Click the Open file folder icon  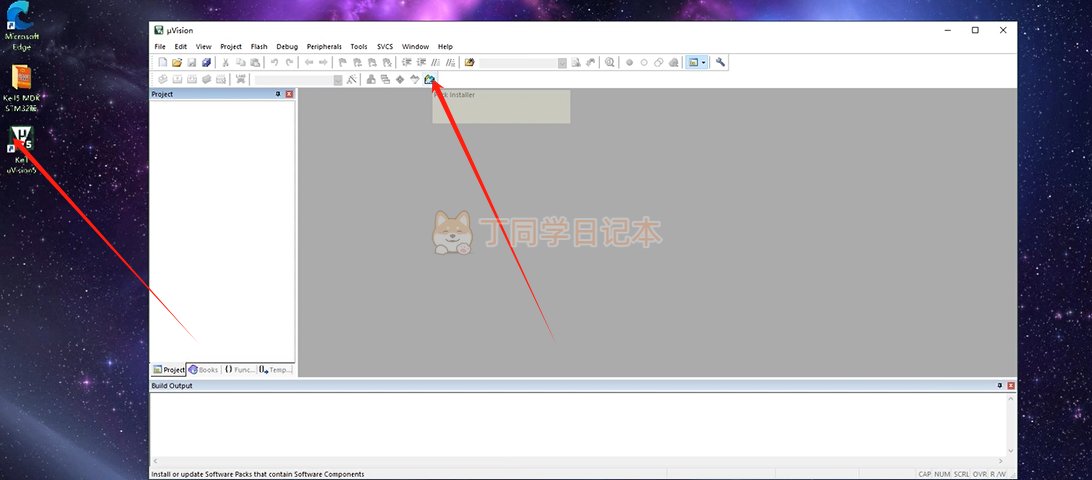pyautogui.click(x=177, y=62)
